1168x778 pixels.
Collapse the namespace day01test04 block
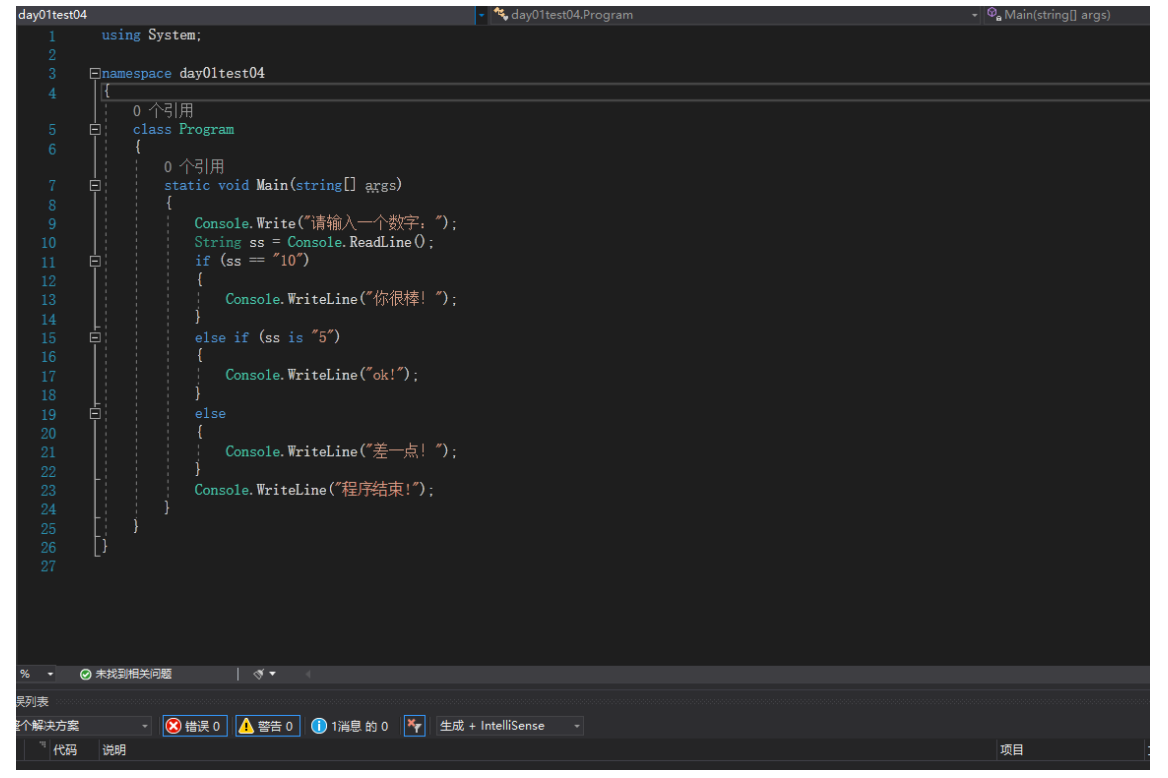click(95, 74)
